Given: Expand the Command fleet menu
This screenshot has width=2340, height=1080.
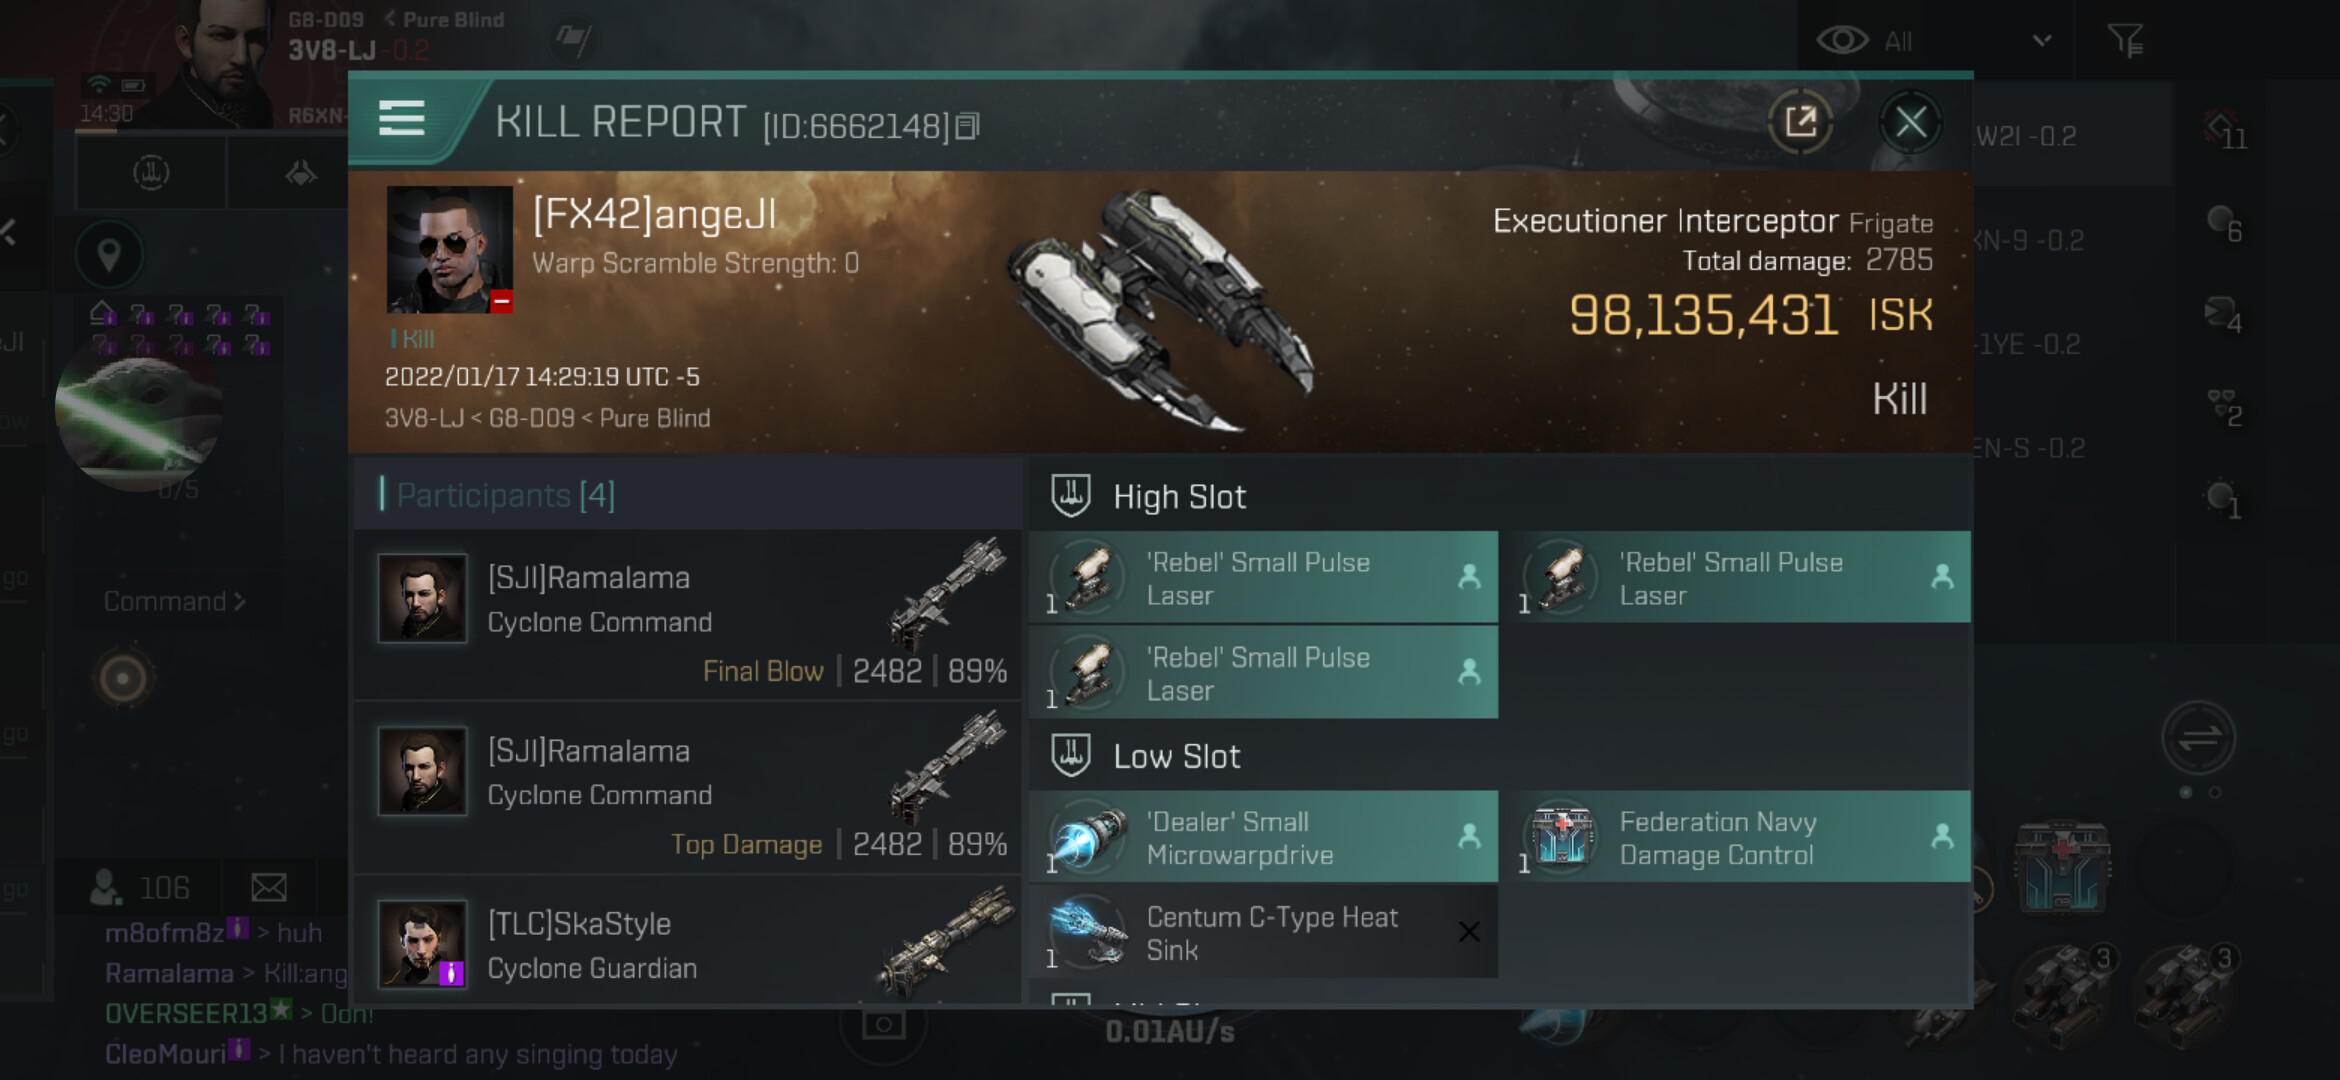Looking at the screenshot, I should (174, 602).
